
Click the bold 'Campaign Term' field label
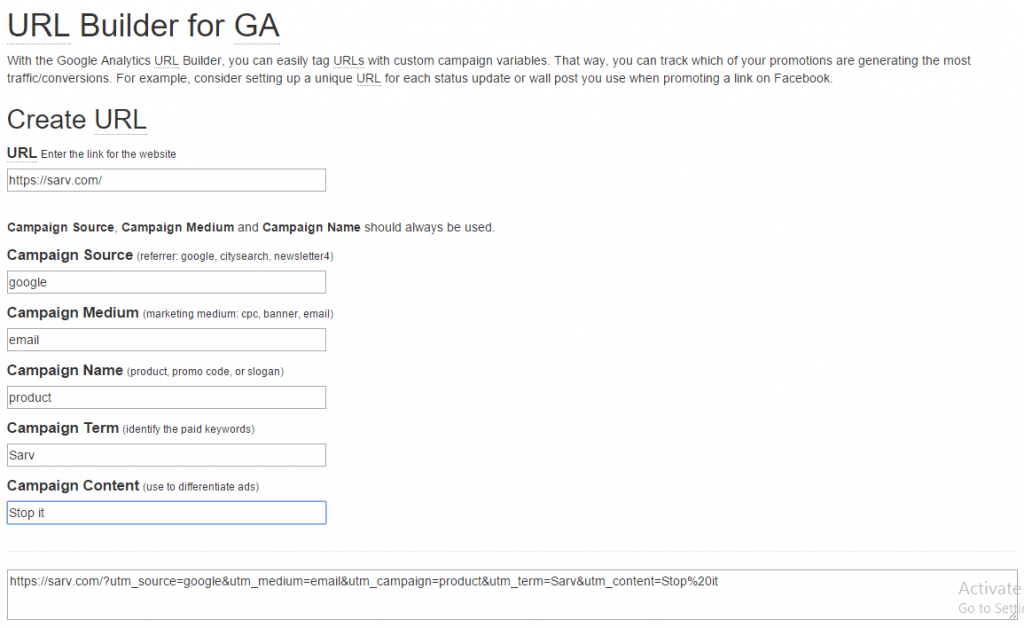point(63,428)
